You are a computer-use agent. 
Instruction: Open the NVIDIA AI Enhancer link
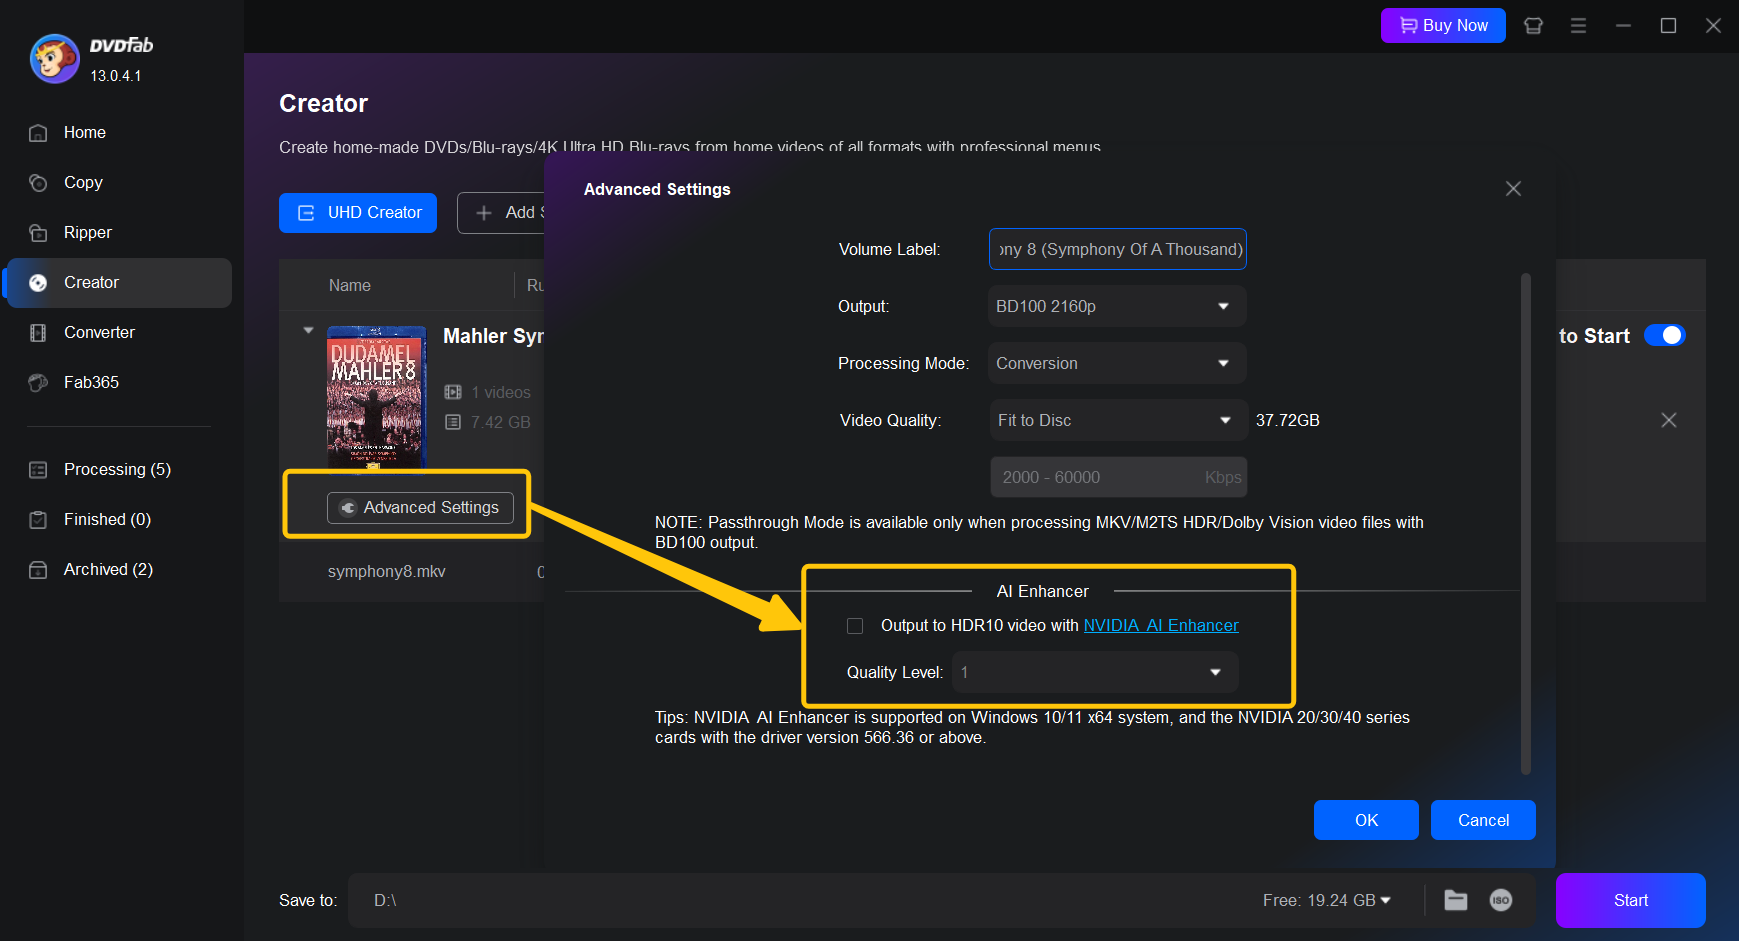[1161, 626]
